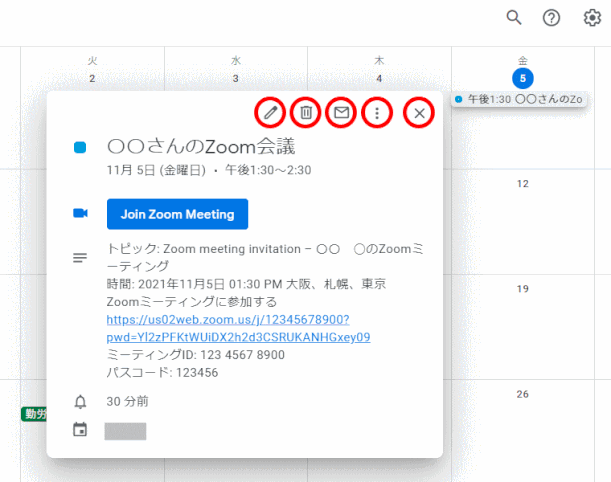Click the 30 分前 reminder text
Viewport: 611px width, 482px height.
point(127,401)
